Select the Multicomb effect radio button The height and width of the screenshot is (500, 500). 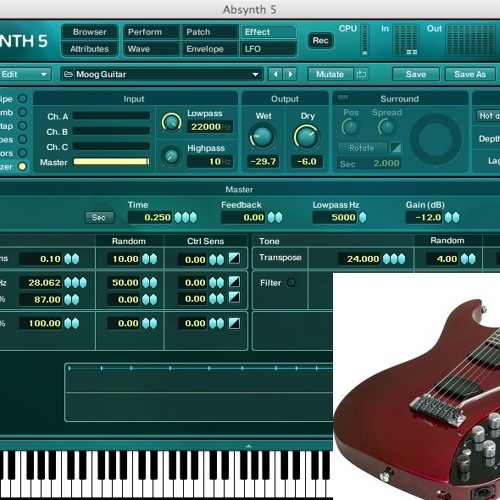pyautogui.click(x=22, y=112)
